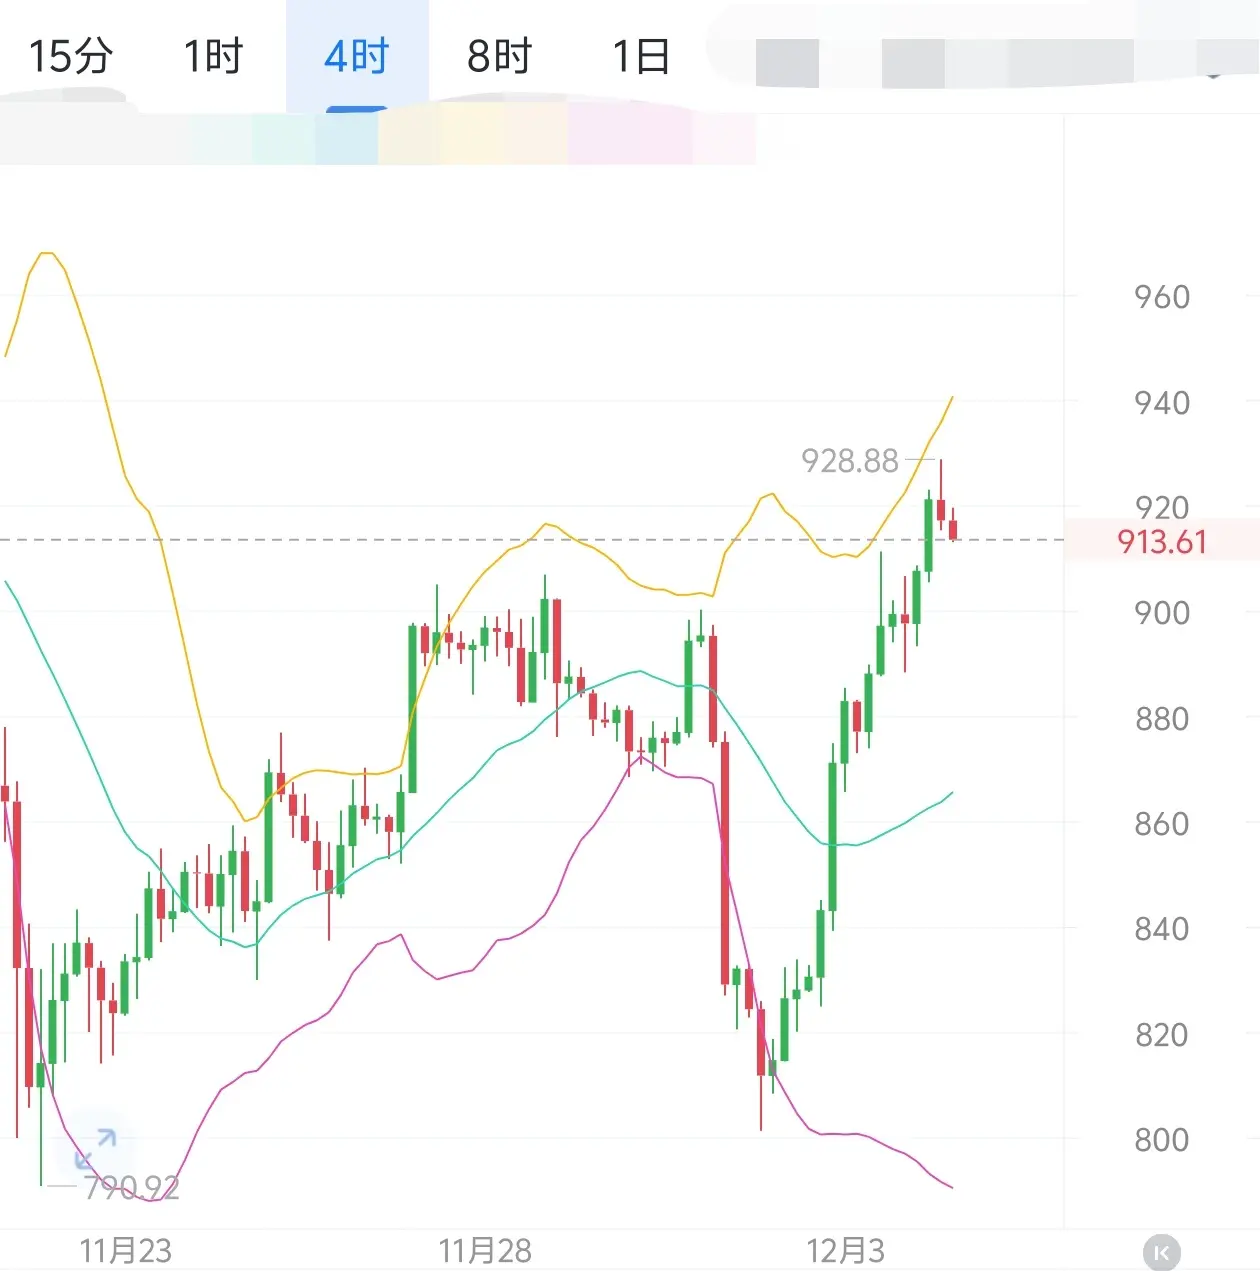Click the expand chart fullscreen arrow icon
This screenshot has width=1260, height=1271.
95,1148
